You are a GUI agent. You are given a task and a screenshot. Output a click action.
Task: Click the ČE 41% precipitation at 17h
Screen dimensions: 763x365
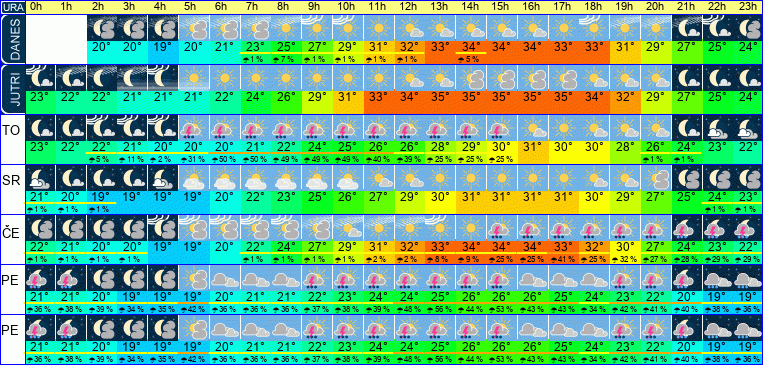pos(563,259)
